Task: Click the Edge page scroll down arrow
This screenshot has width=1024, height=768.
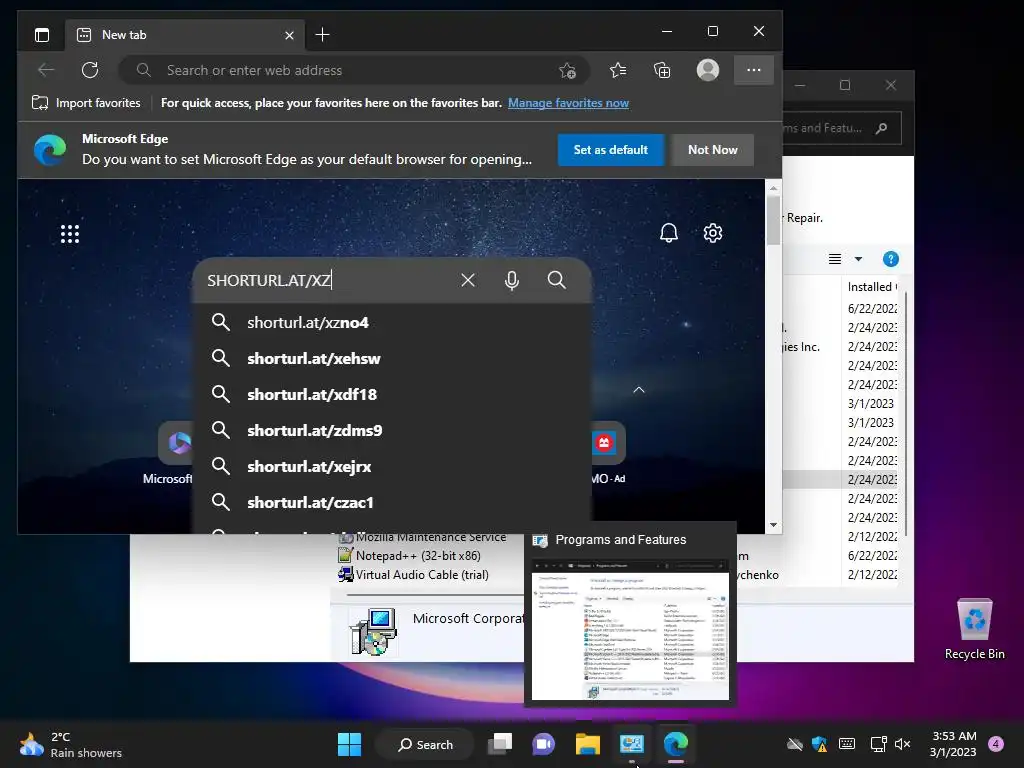Action: tap(773, 525)
